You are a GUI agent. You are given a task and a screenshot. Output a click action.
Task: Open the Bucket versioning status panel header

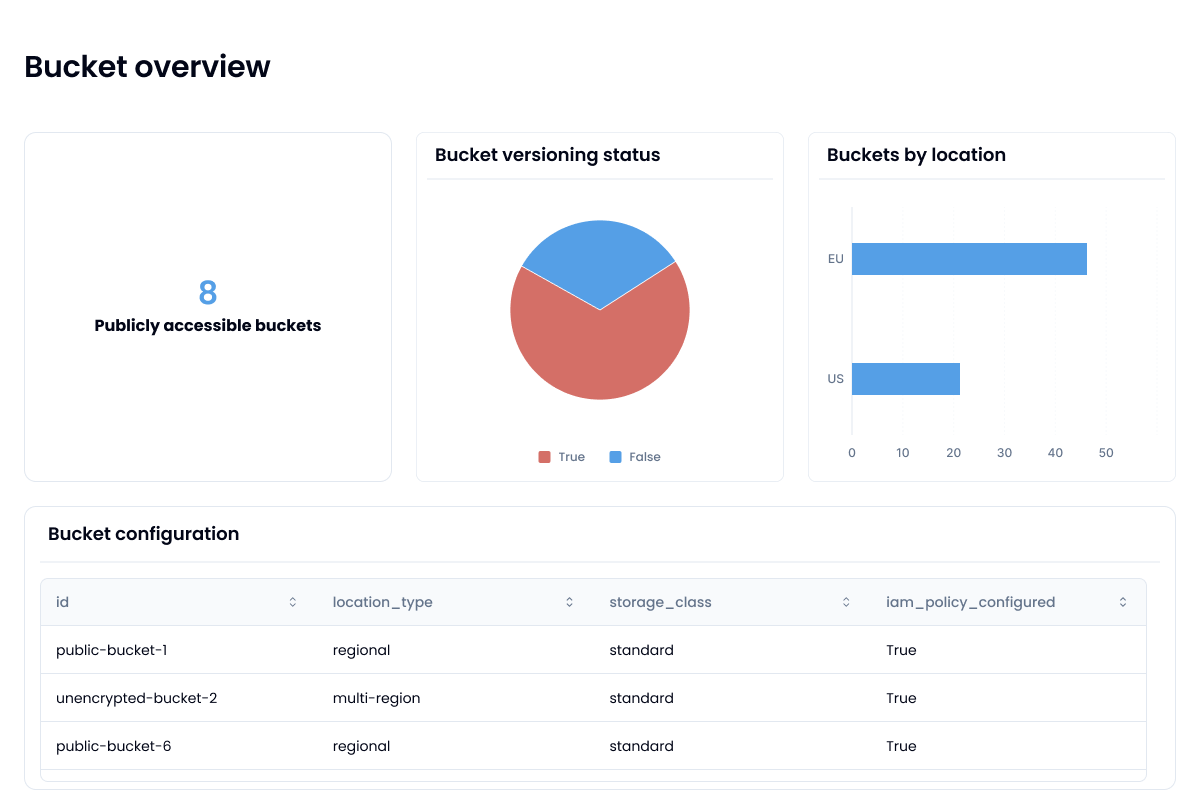point(547,155)
